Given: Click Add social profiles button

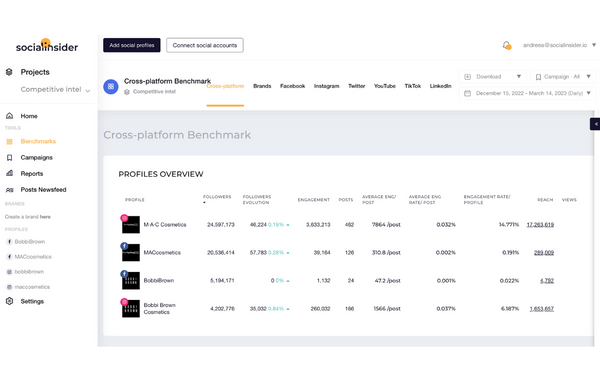Looking at the screenshot, I should coord(132,45).
